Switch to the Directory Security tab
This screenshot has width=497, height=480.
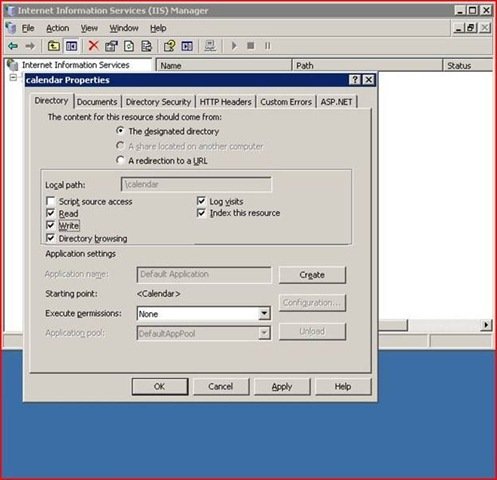tap(158, 102)
